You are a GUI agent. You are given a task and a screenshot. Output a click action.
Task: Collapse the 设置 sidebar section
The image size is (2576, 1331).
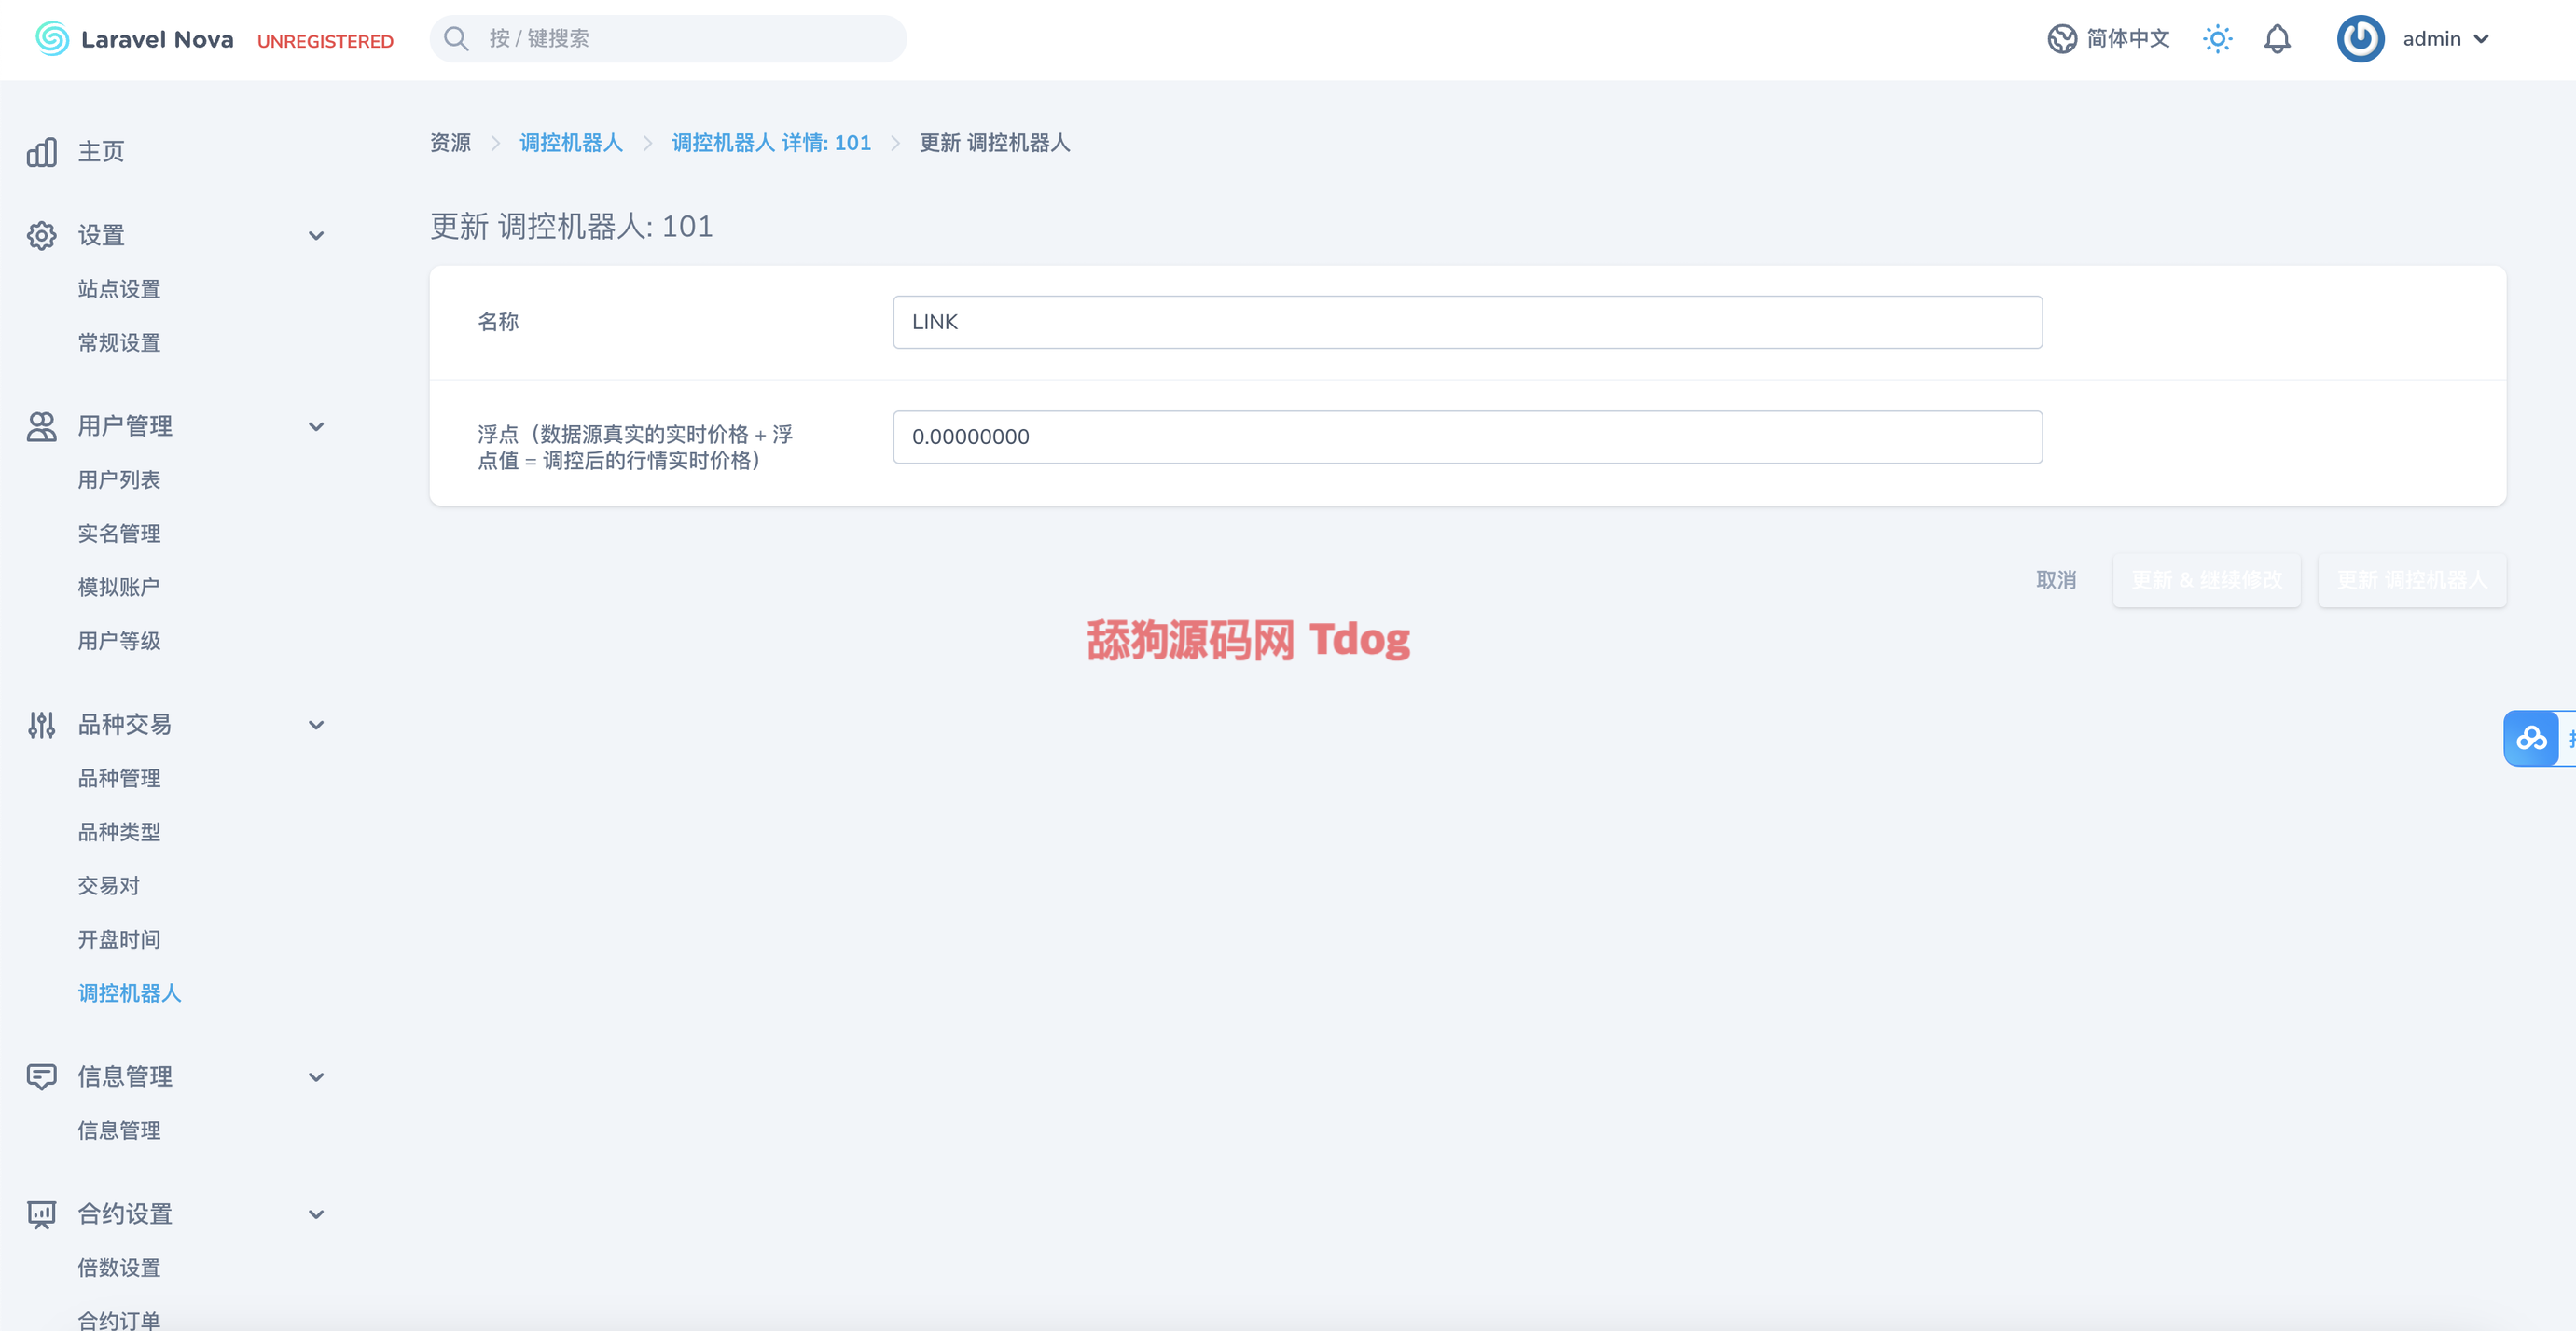click(316, 236)
